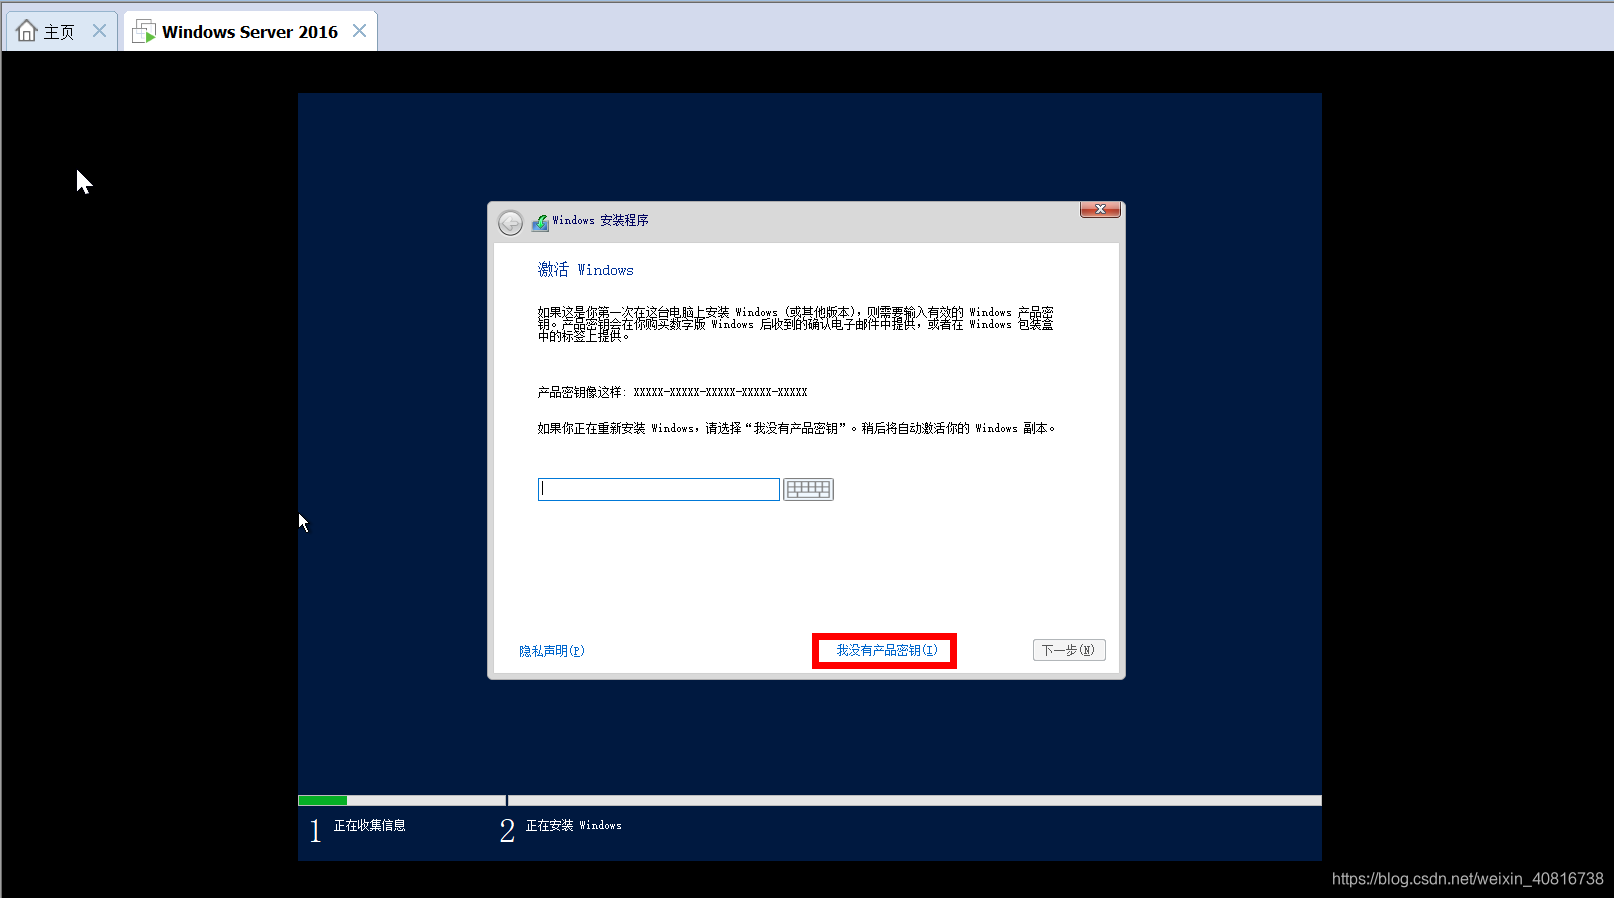
Task: Click step 1 正在收集信息 label
Action: tap(369, 825)
